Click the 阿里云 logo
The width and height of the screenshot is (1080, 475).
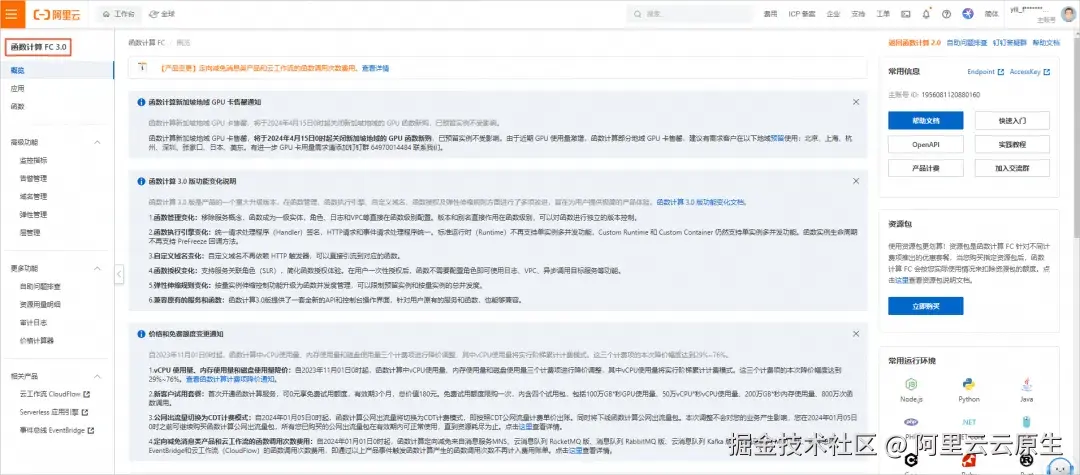pos(59,14)
